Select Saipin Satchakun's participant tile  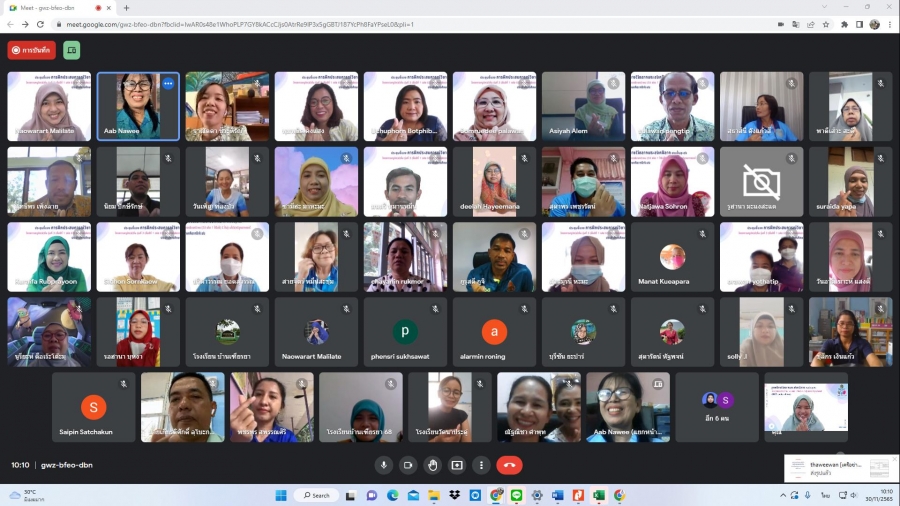pyautogui.click(x=93, y=407)
